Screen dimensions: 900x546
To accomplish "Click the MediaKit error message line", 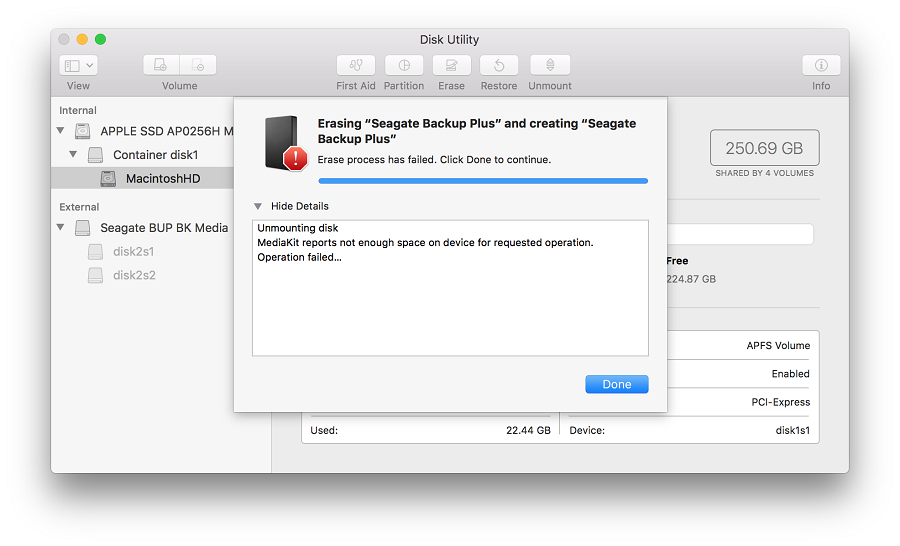I will tap(425, 243).
